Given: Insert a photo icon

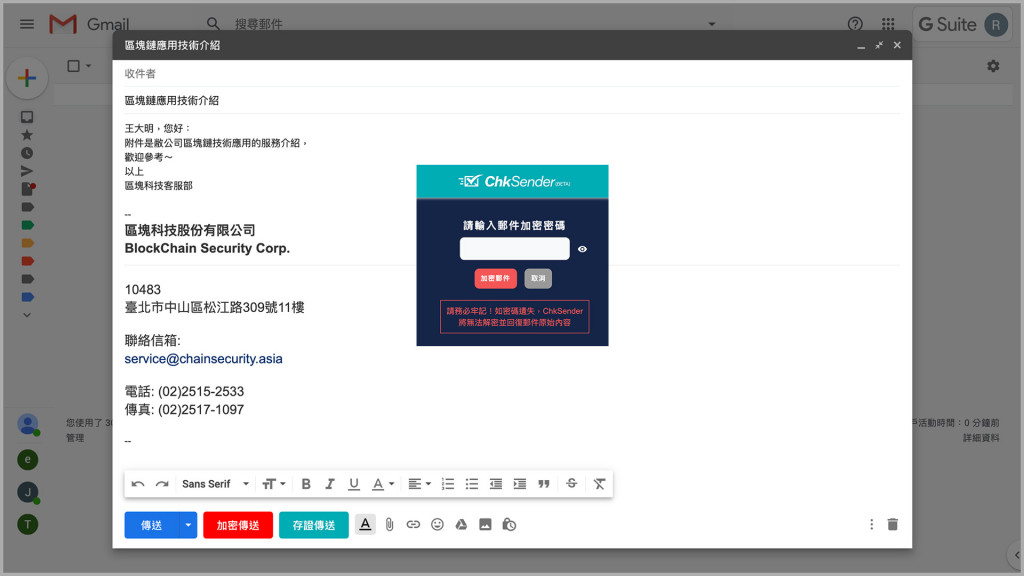Looking at the screenshot, I should coord(485,524).
